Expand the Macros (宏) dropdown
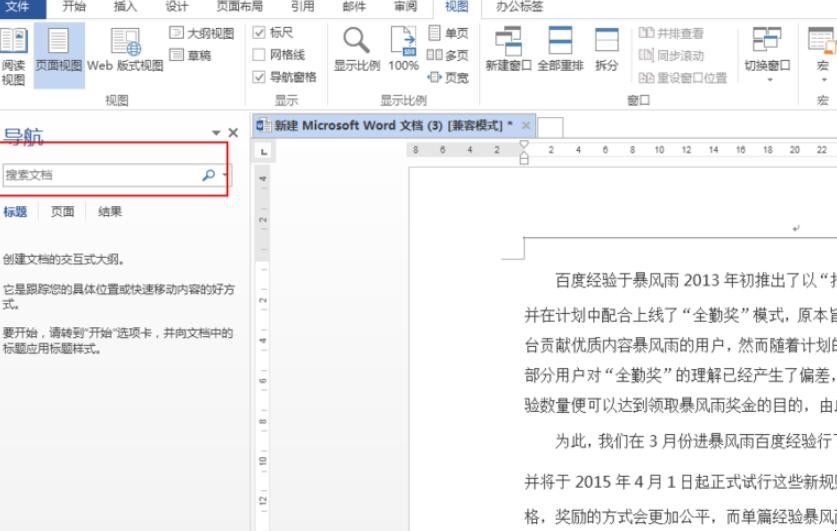This screenshot has width=837, height=531. (x=823, y=55)
